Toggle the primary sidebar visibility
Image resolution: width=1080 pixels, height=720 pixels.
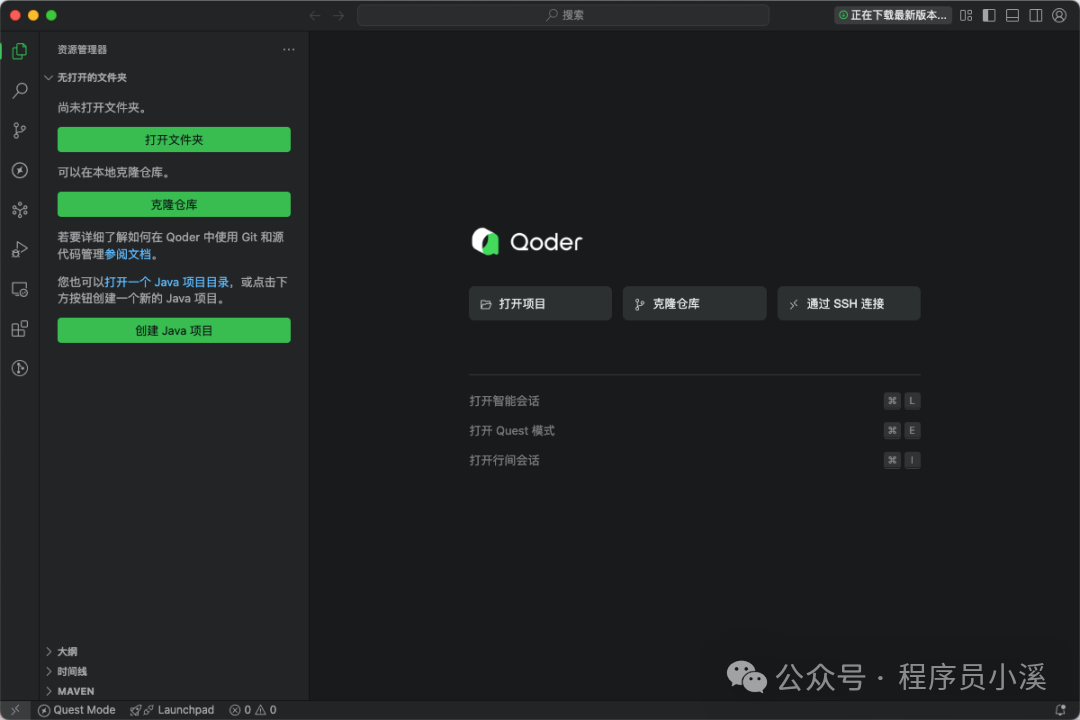(x=989, y=15)
